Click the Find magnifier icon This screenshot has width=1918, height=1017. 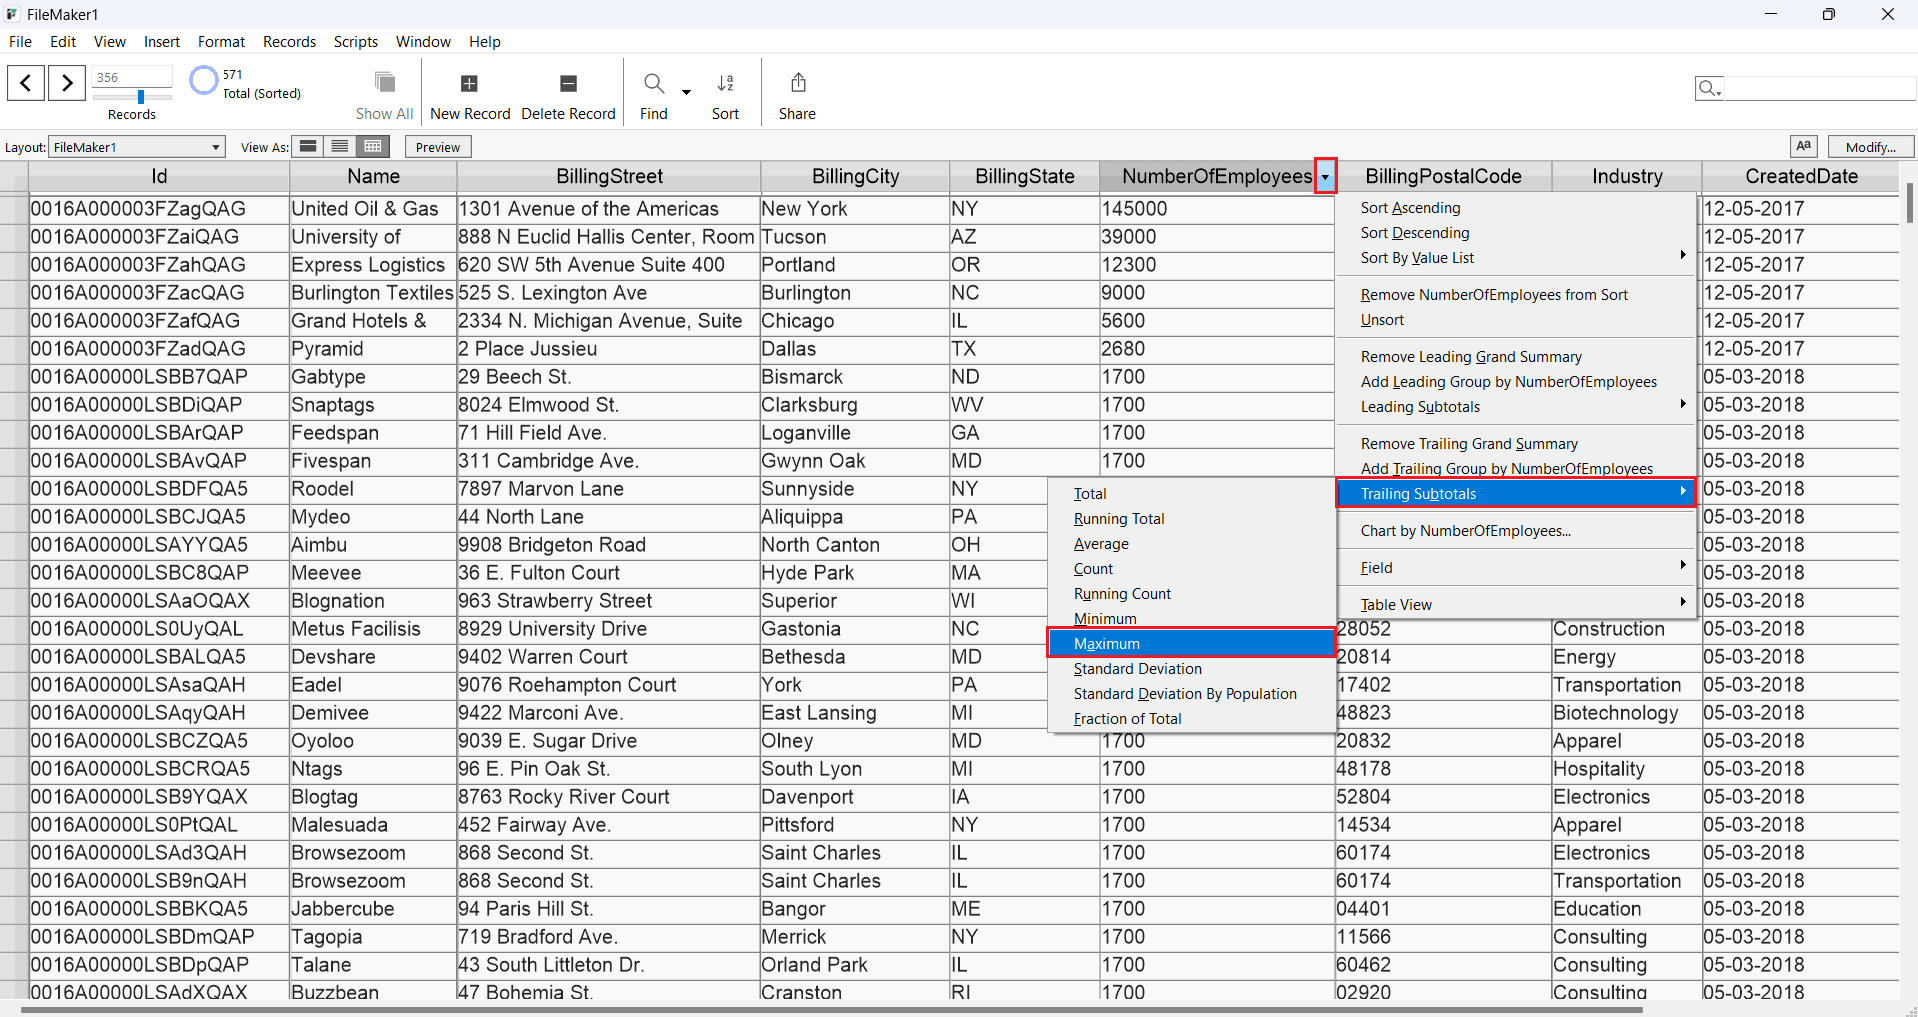[654, 84]
